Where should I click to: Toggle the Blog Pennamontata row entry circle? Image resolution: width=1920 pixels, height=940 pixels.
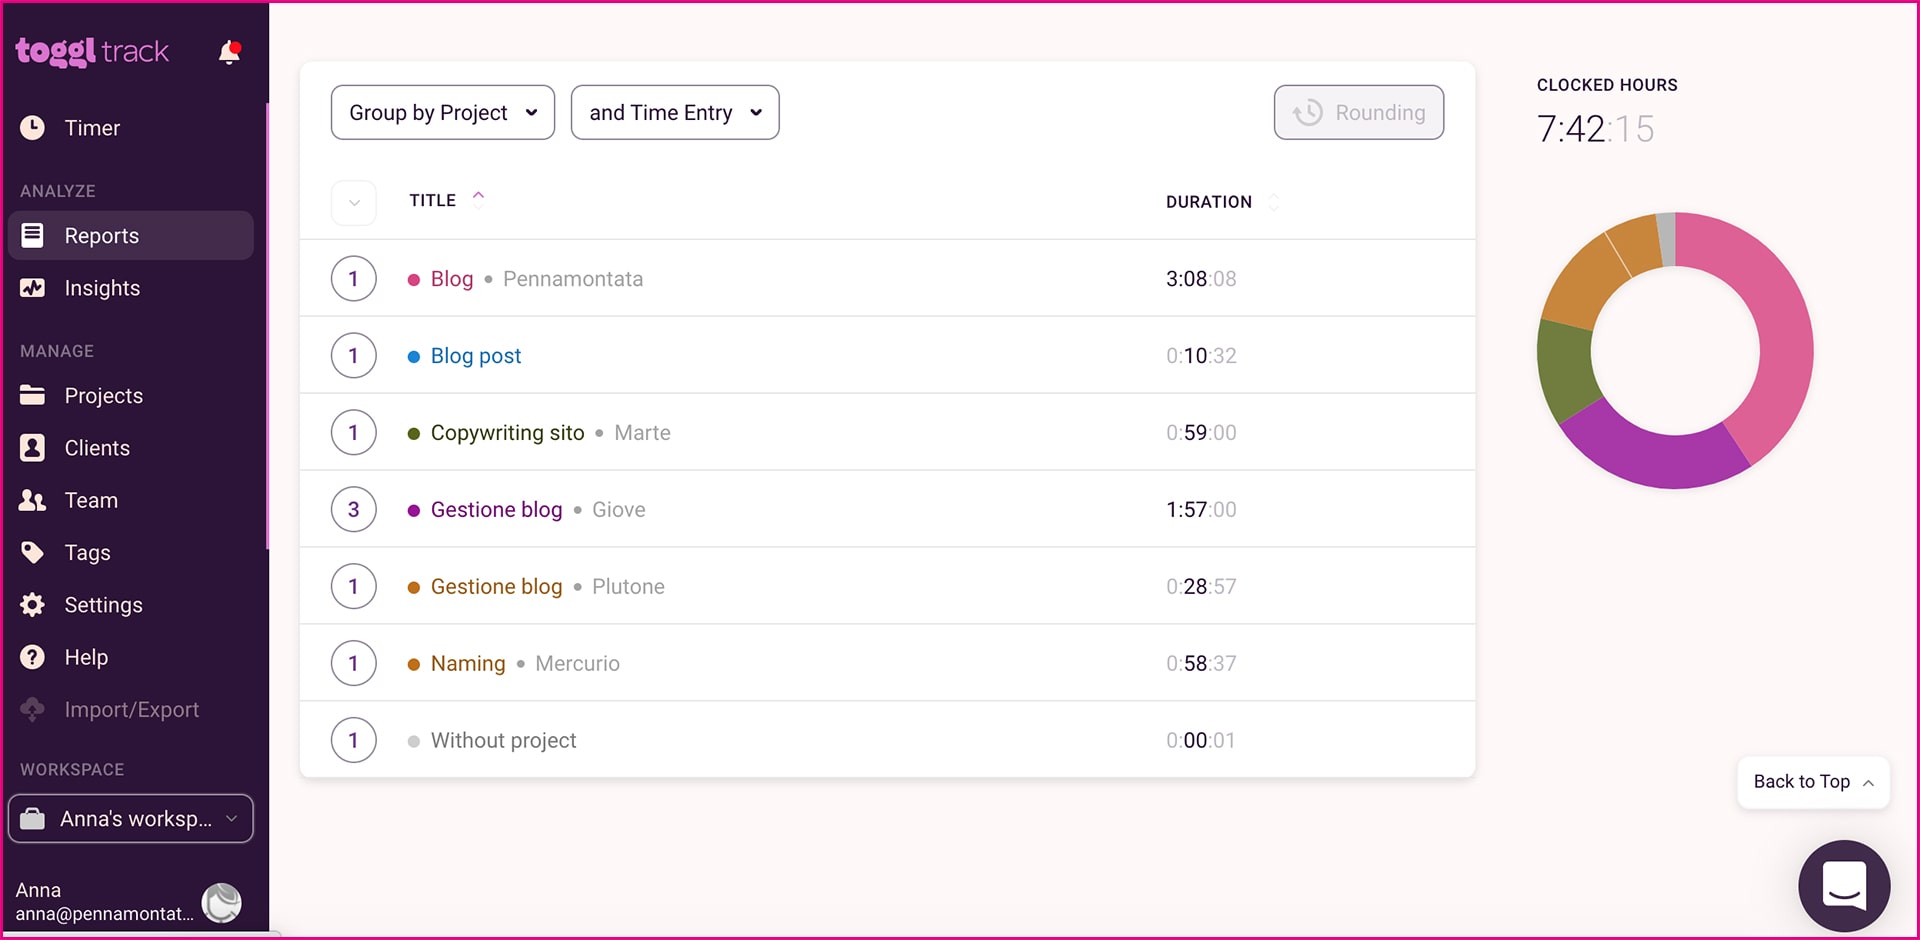coord(354,279)
